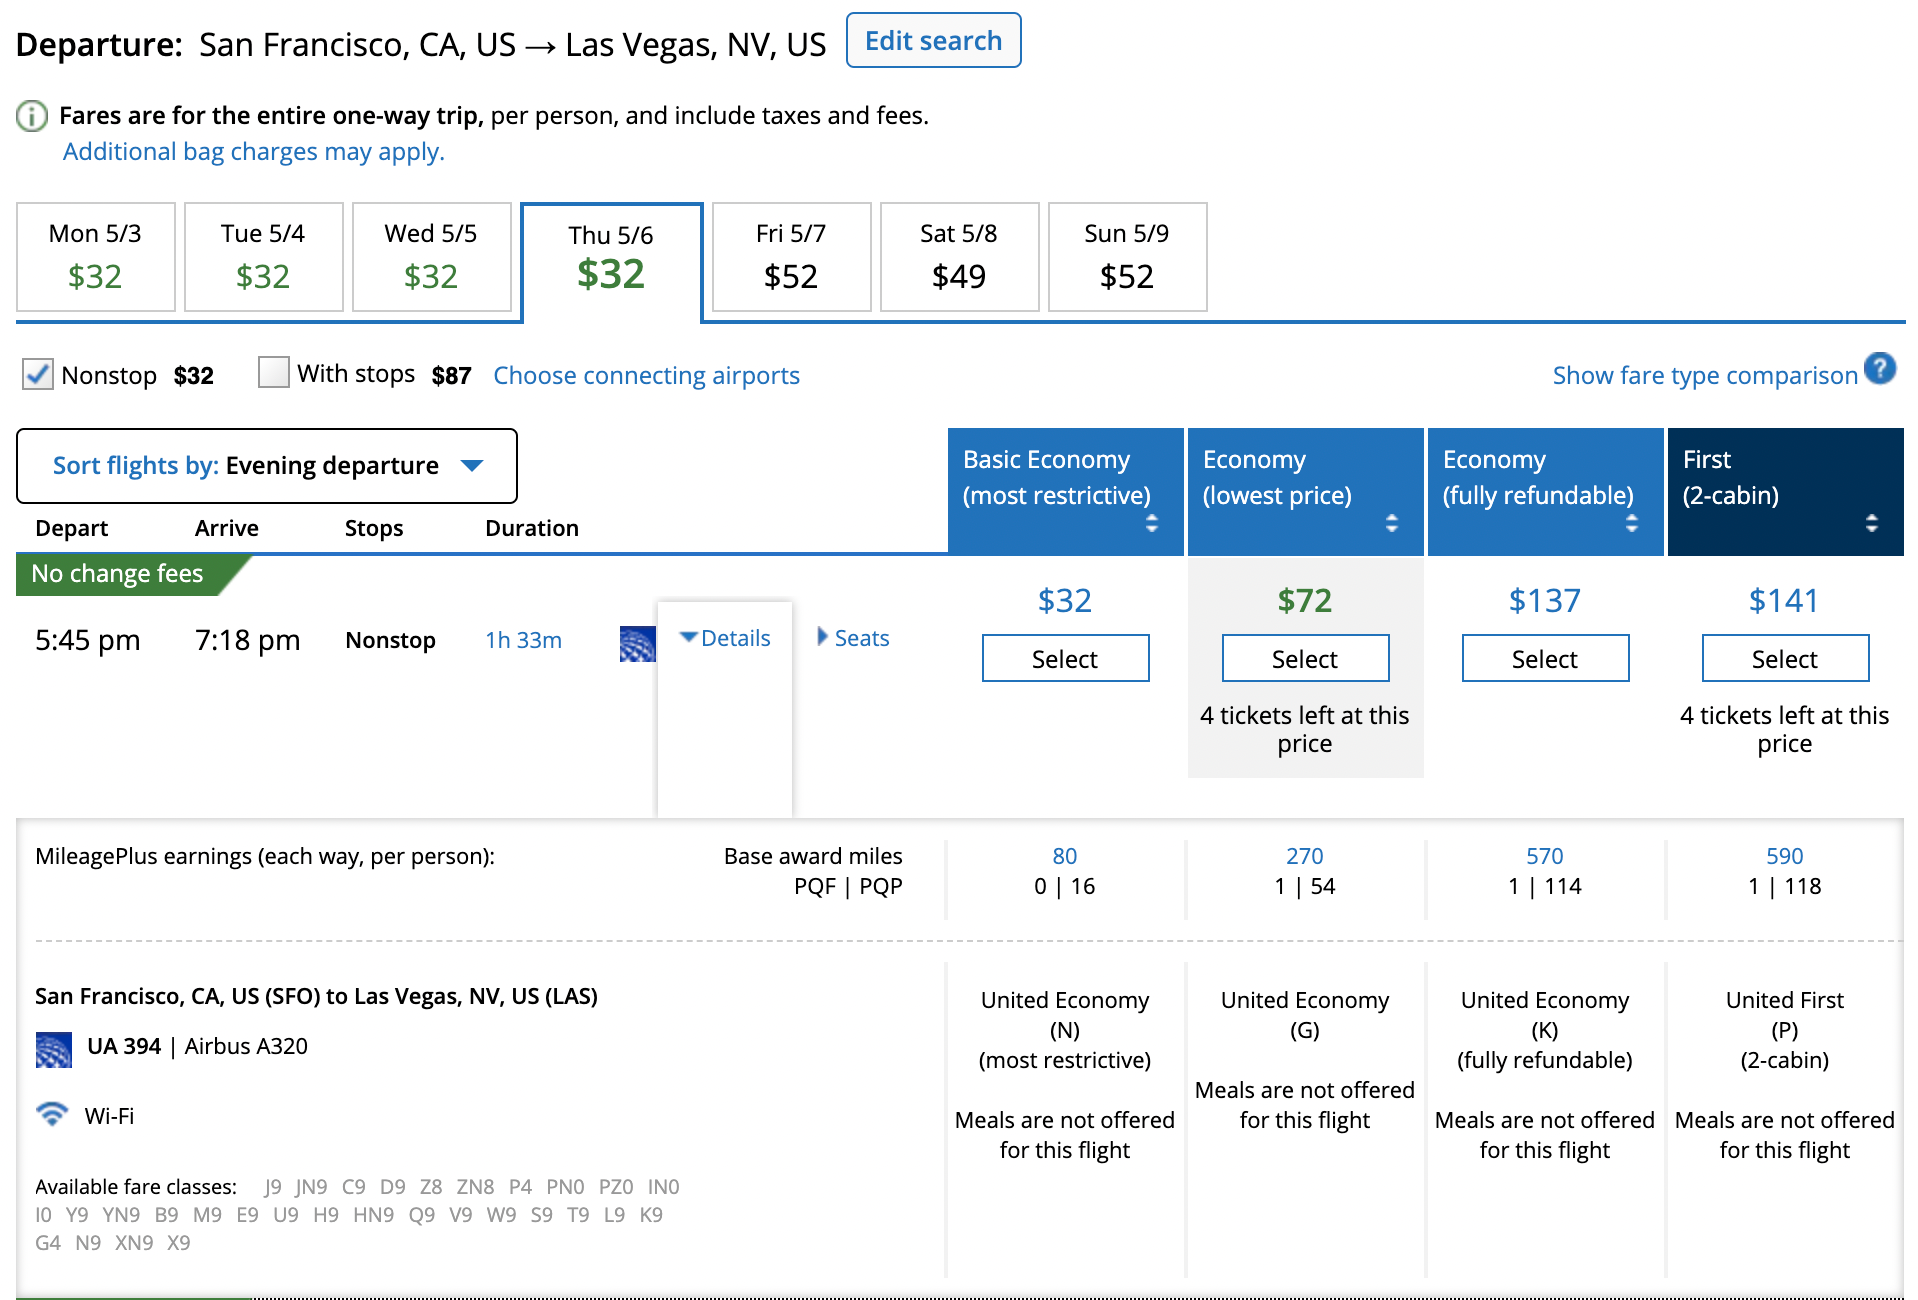The height and width of the screenshot is (1300, 1918).
Task: Click United Economy (G) fare description
Action: 1305,1015
